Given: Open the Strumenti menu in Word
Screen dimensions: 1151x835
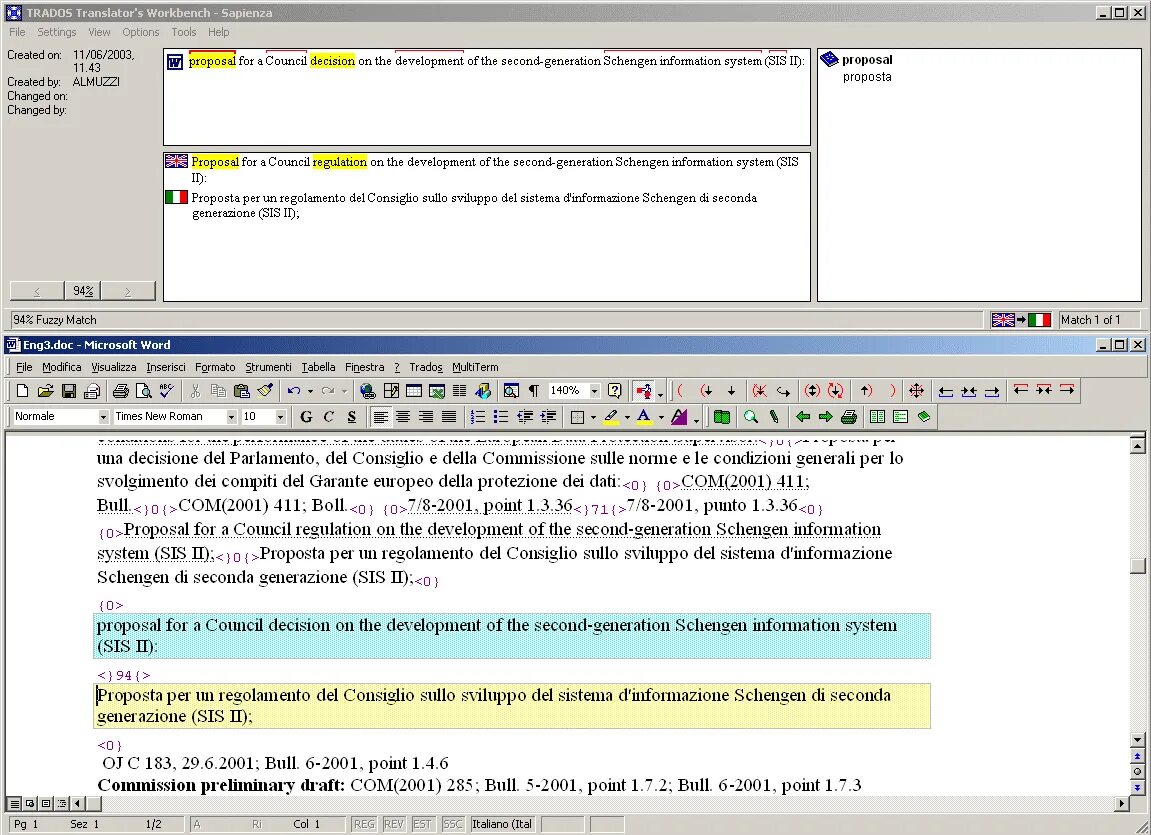Looking at the screenshot, I should tap(268, 367).
